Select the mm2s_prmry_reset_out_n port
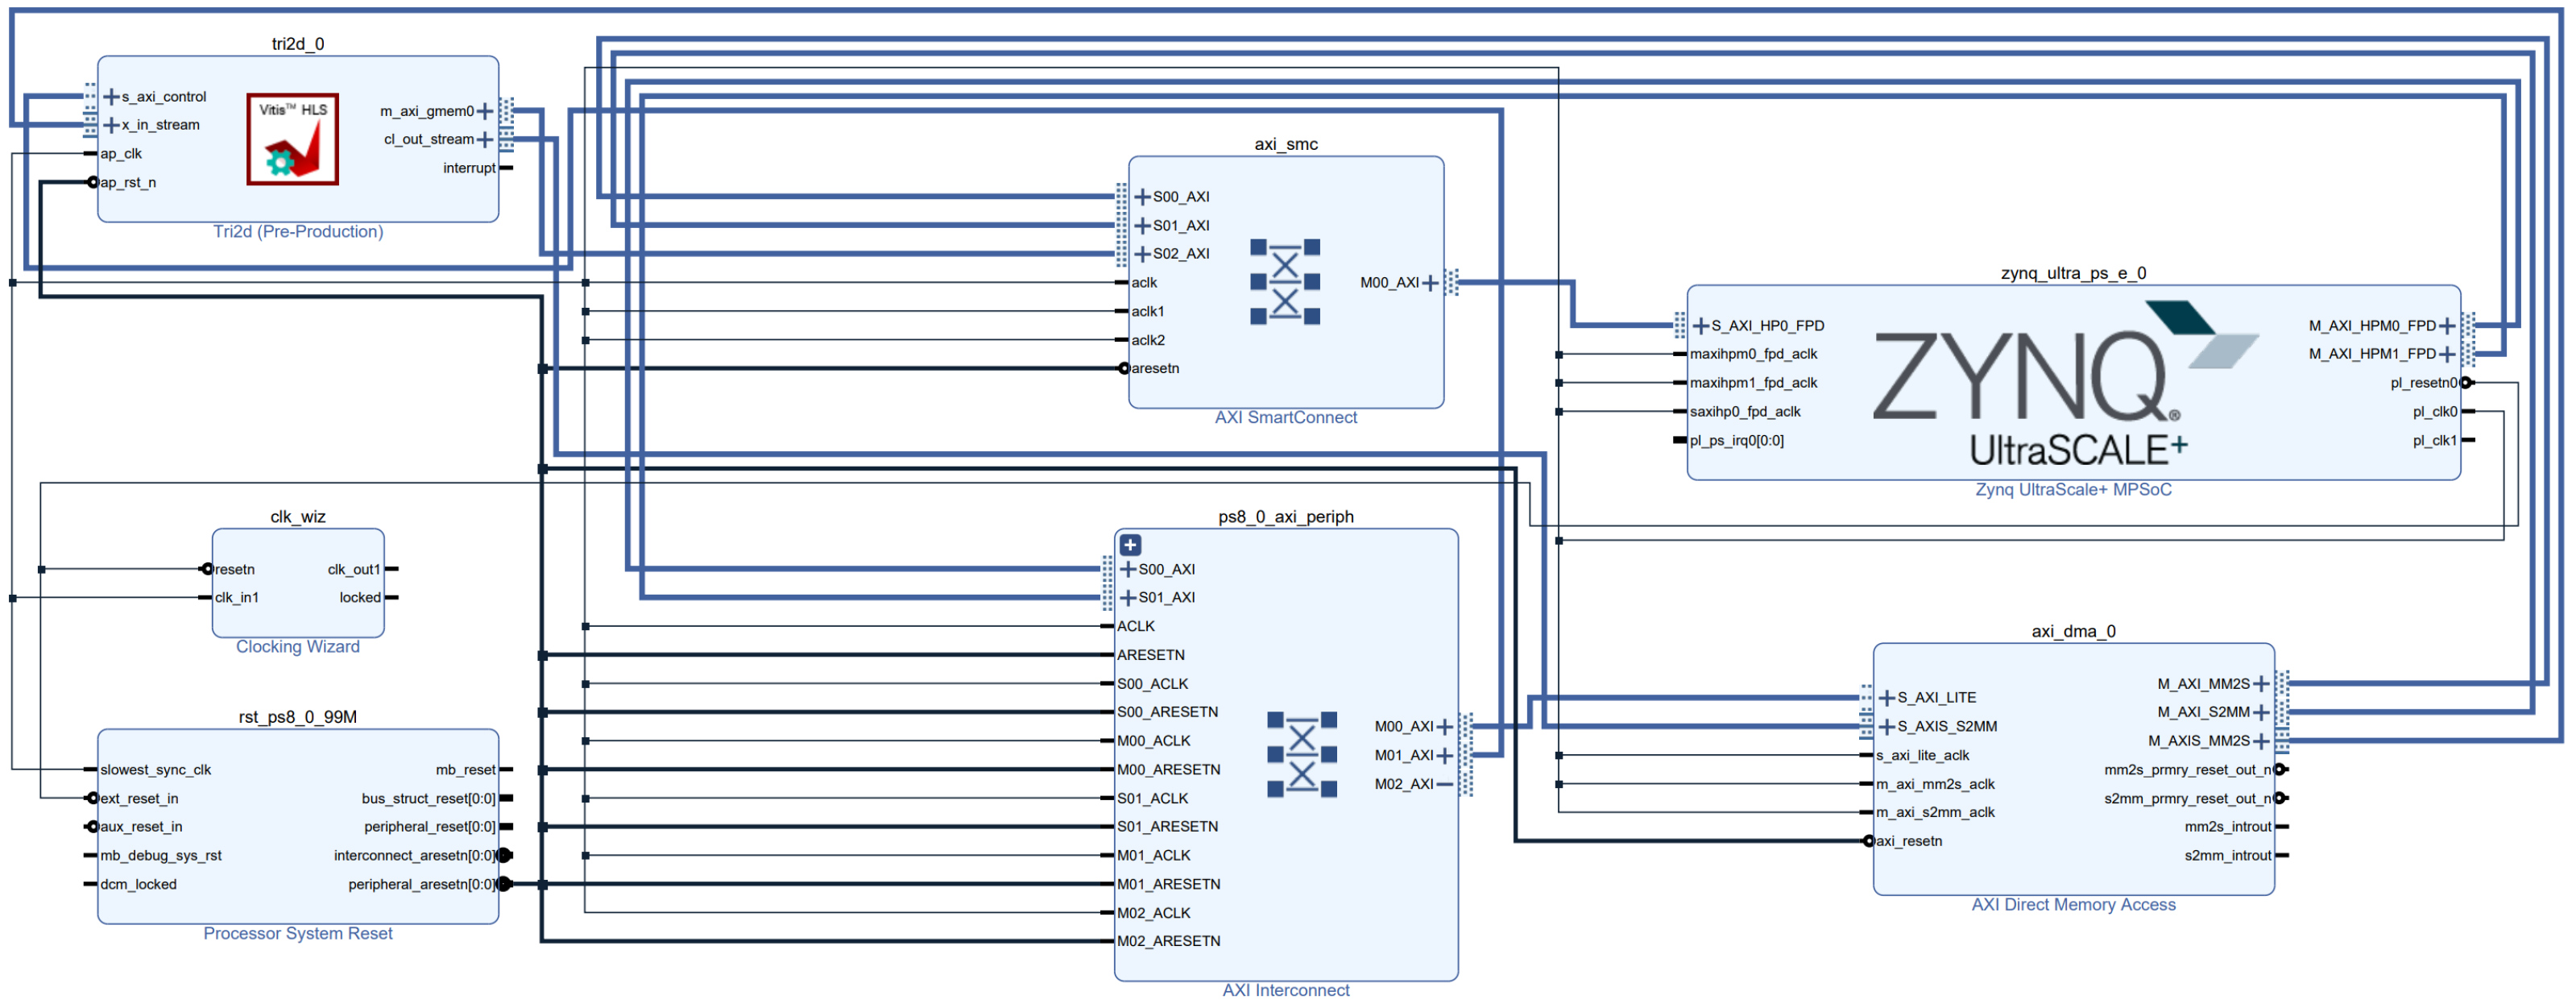 tap(2188, 770)
